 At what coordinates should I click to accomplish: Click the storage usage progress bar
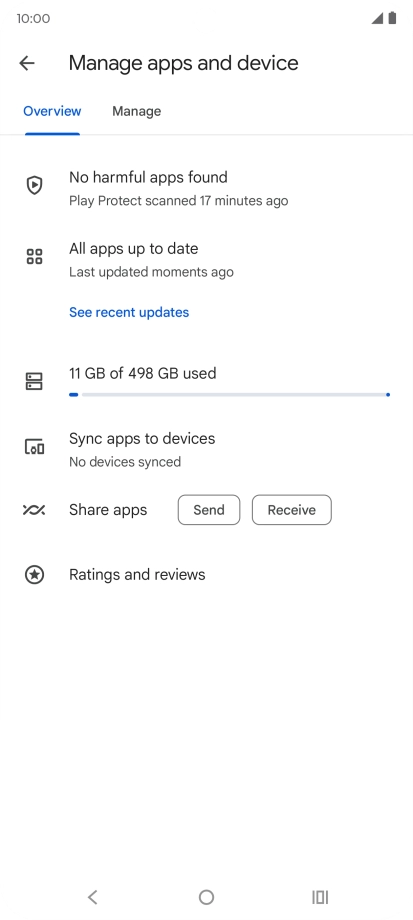click(x=229, y=395)
